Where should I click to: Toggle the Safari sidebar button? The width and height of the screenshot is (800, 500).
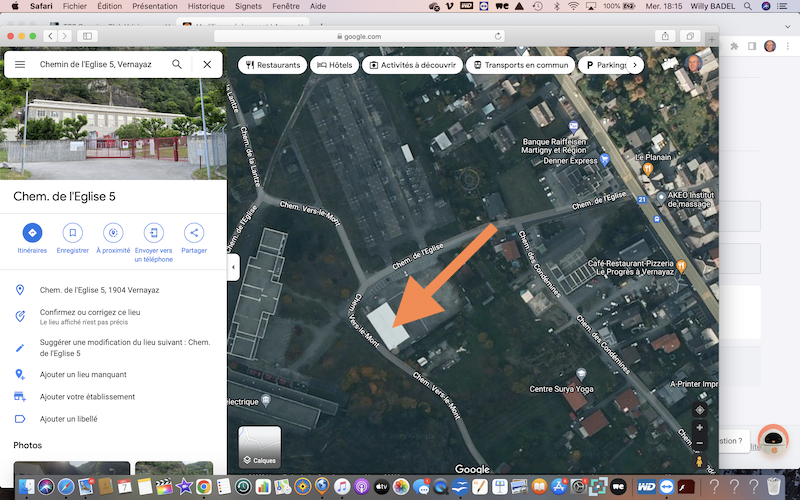pos(87,36)
